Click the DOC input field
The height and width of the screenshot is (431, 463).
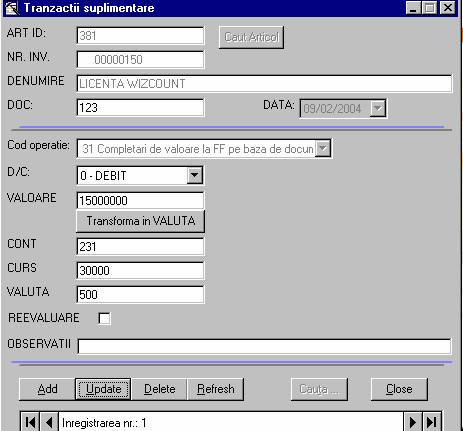(140, 108)
